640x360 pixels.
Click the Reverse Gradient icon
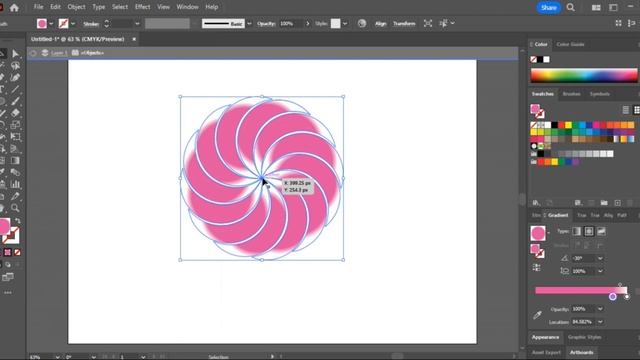point(536,268)
